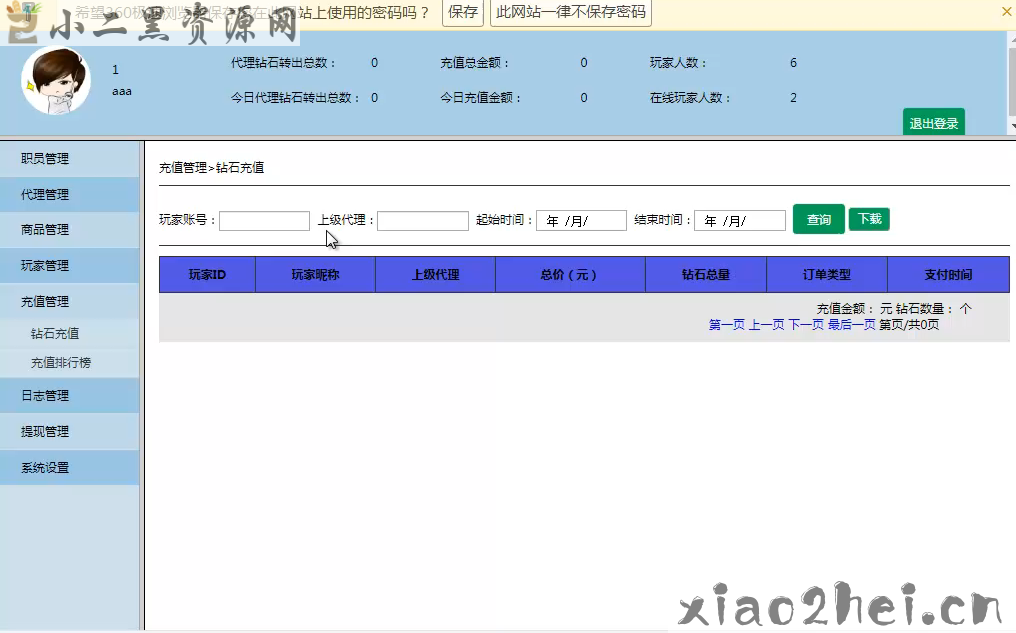
Task: Click 保存 in the password prompt
Action: 463,12
